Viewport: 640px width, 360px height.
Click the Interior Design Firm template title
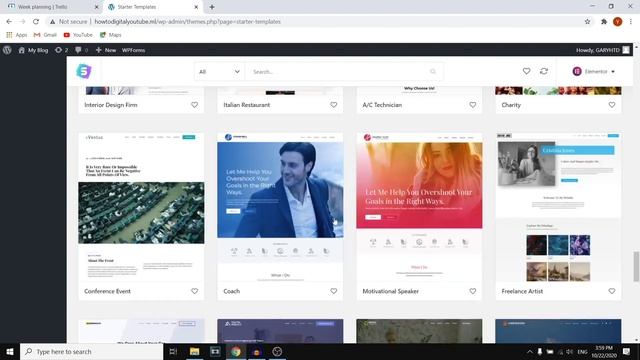coord(111,105)
